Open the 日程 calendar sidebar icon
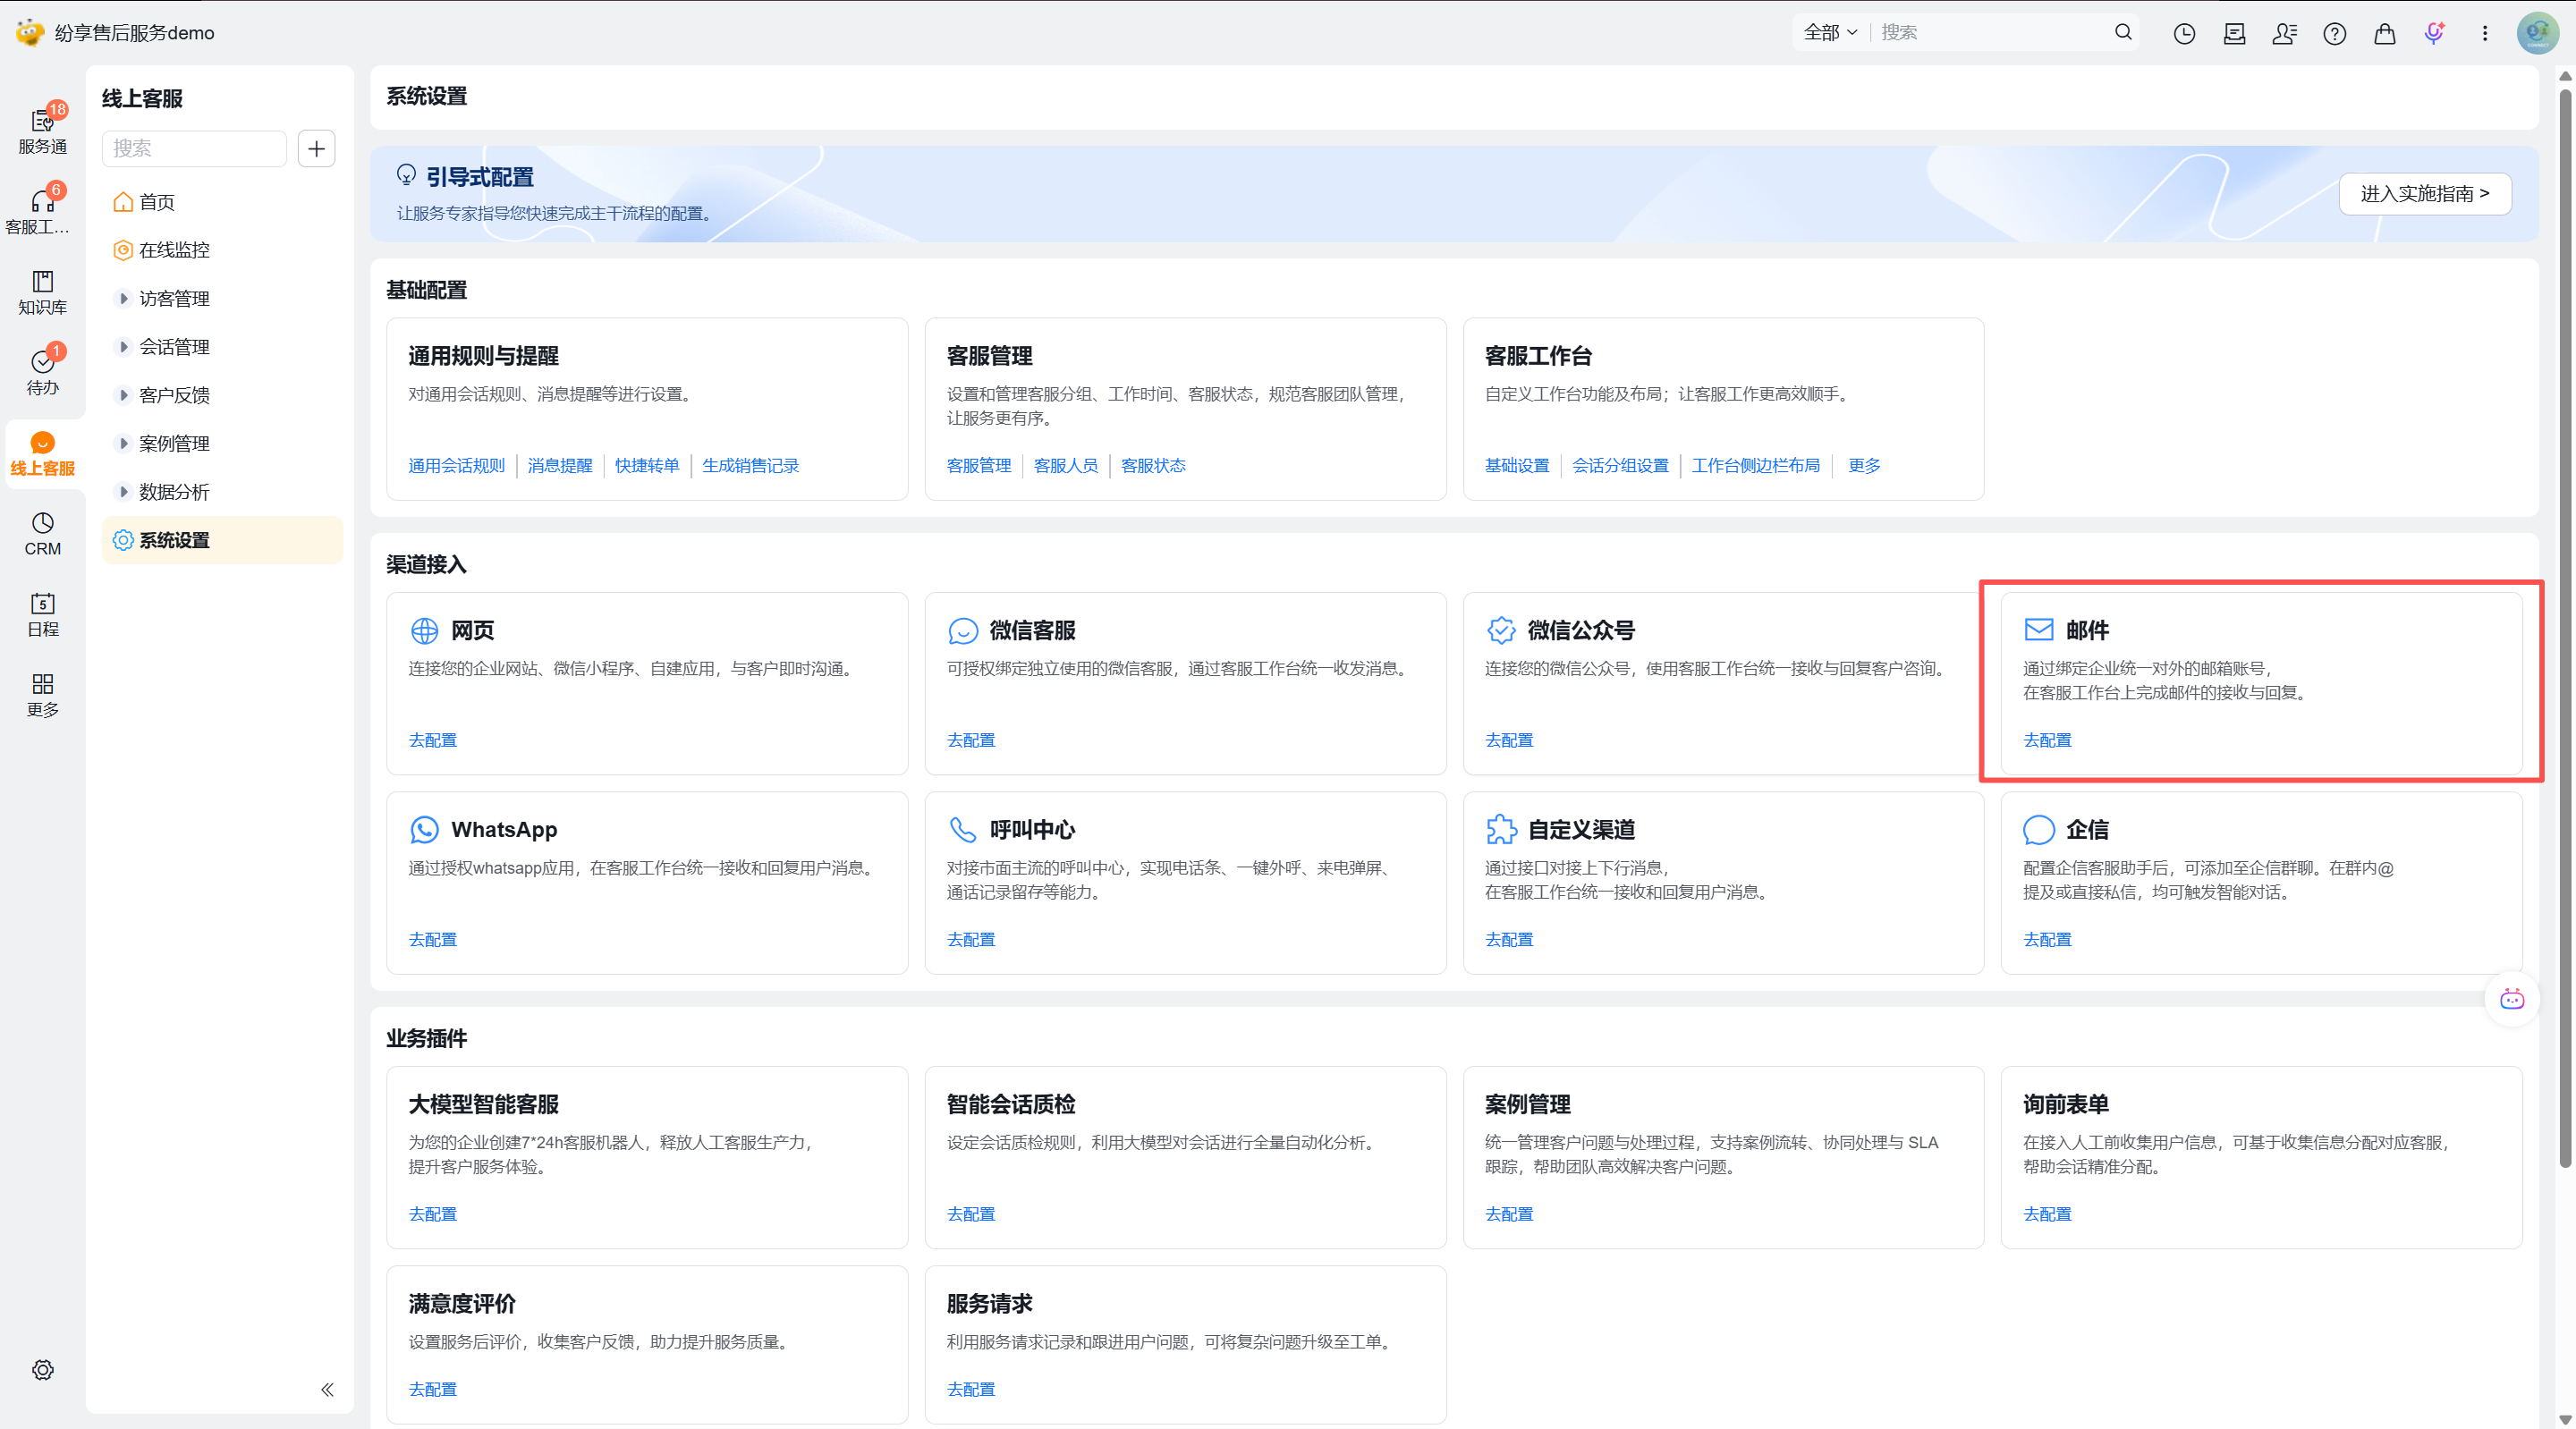Viewport: 2576px width, 1429px height. (x=42, y=614)
